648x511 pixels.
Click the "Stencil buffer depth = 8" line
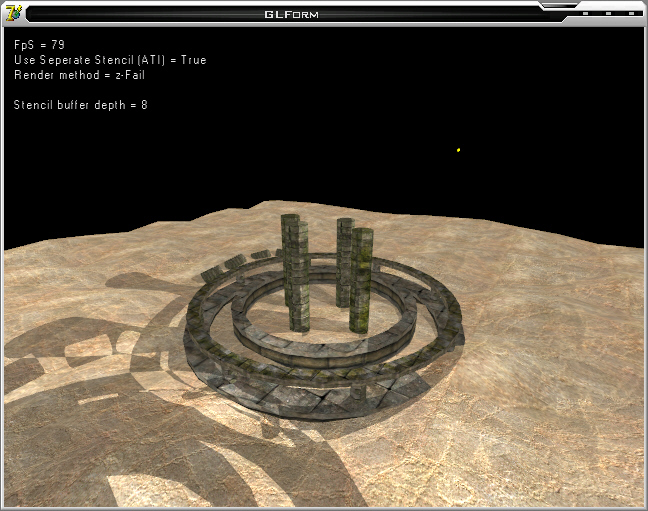click(x=81, y=105)
